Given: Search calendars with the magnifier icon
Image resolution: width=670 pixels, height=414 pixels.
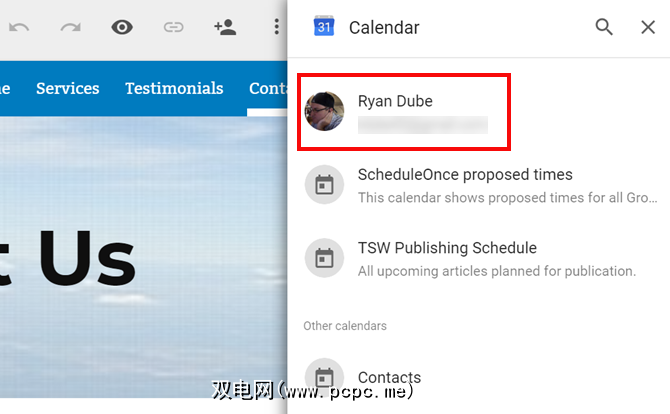Looking at the screenshot, I should pos(604,27).
